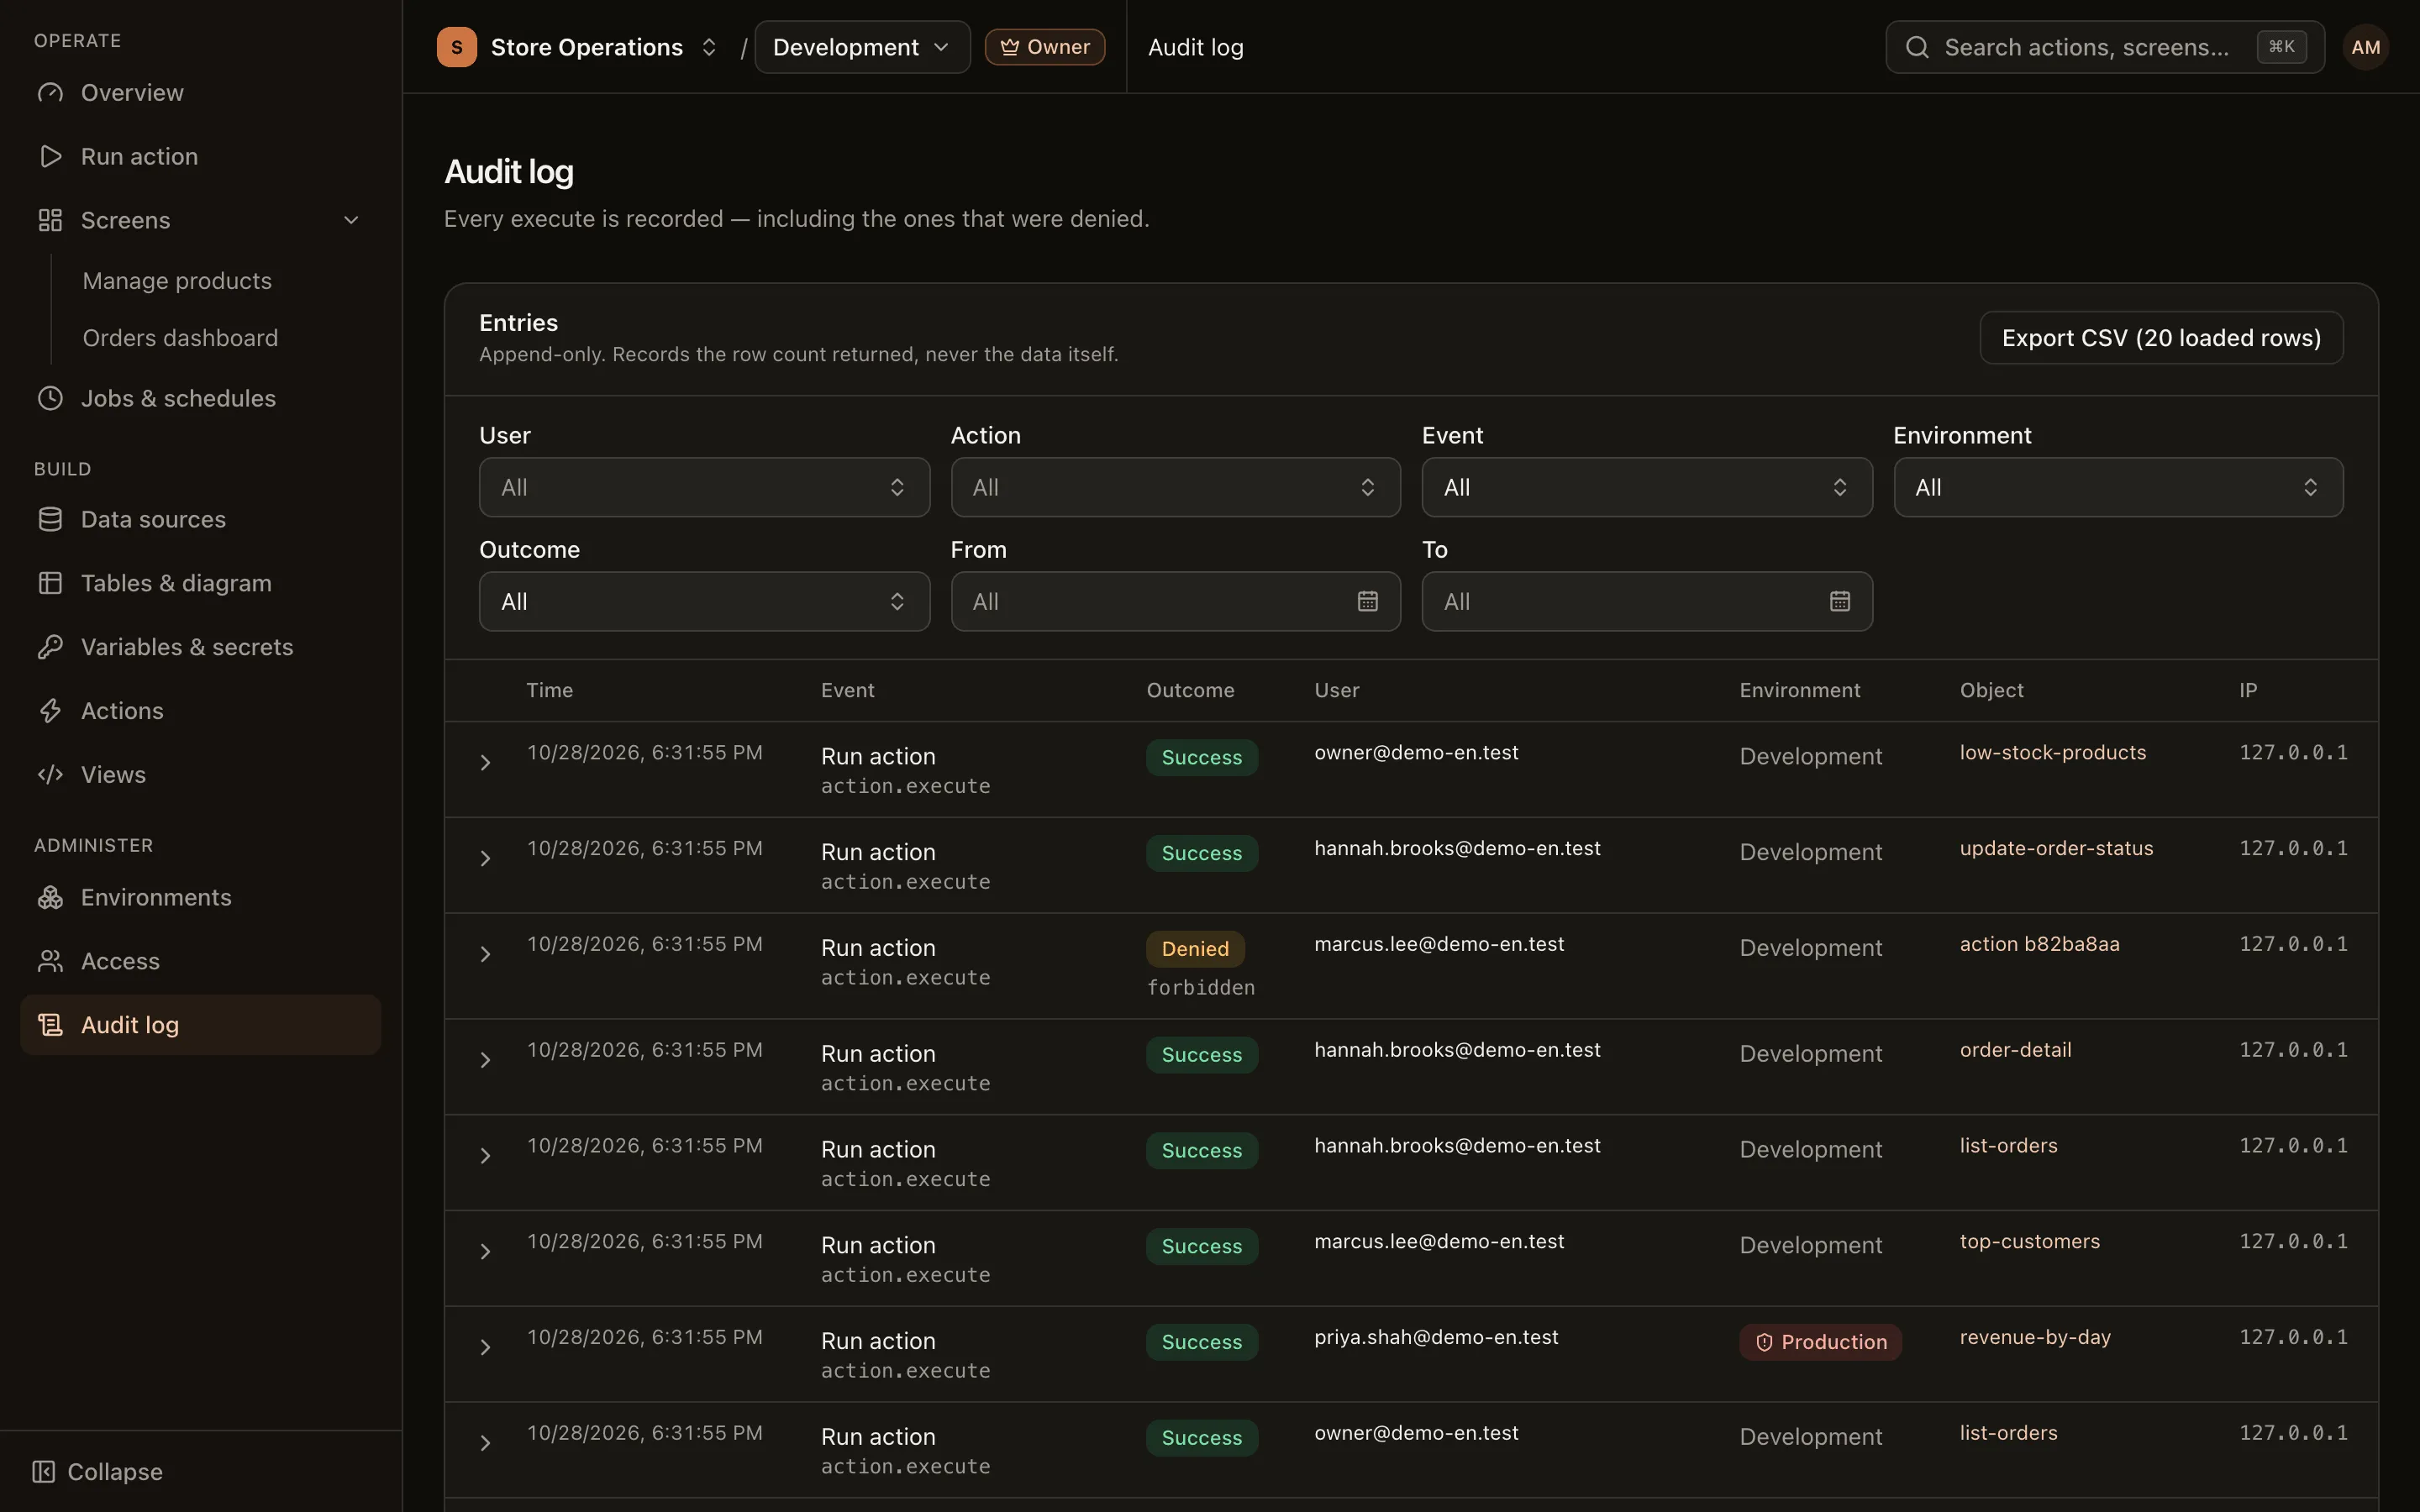The image size is (2420, 1512).
Task: Open the User filter dropdown
Action: tap(704, 487)
